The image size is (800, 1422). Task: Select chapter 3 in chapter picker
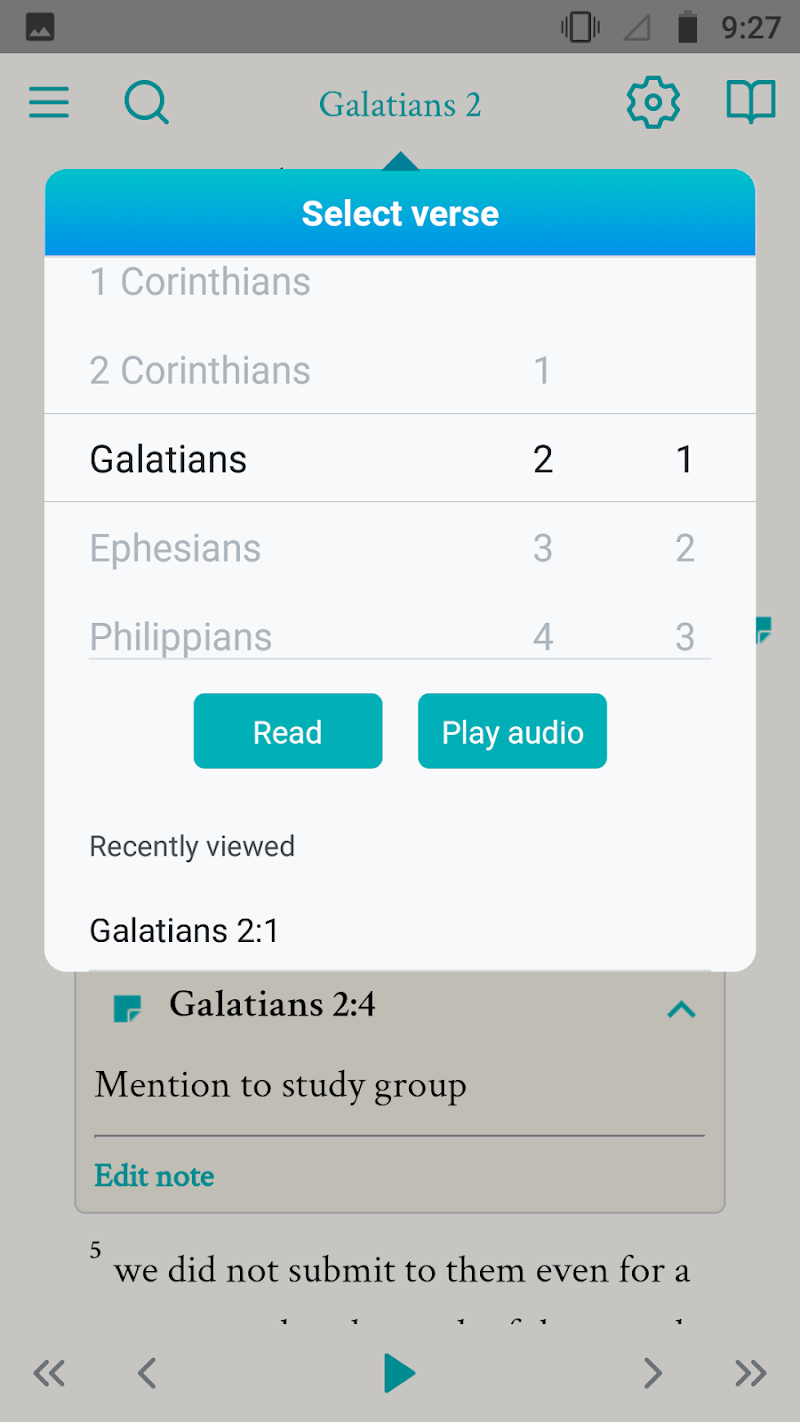point(543,548)
